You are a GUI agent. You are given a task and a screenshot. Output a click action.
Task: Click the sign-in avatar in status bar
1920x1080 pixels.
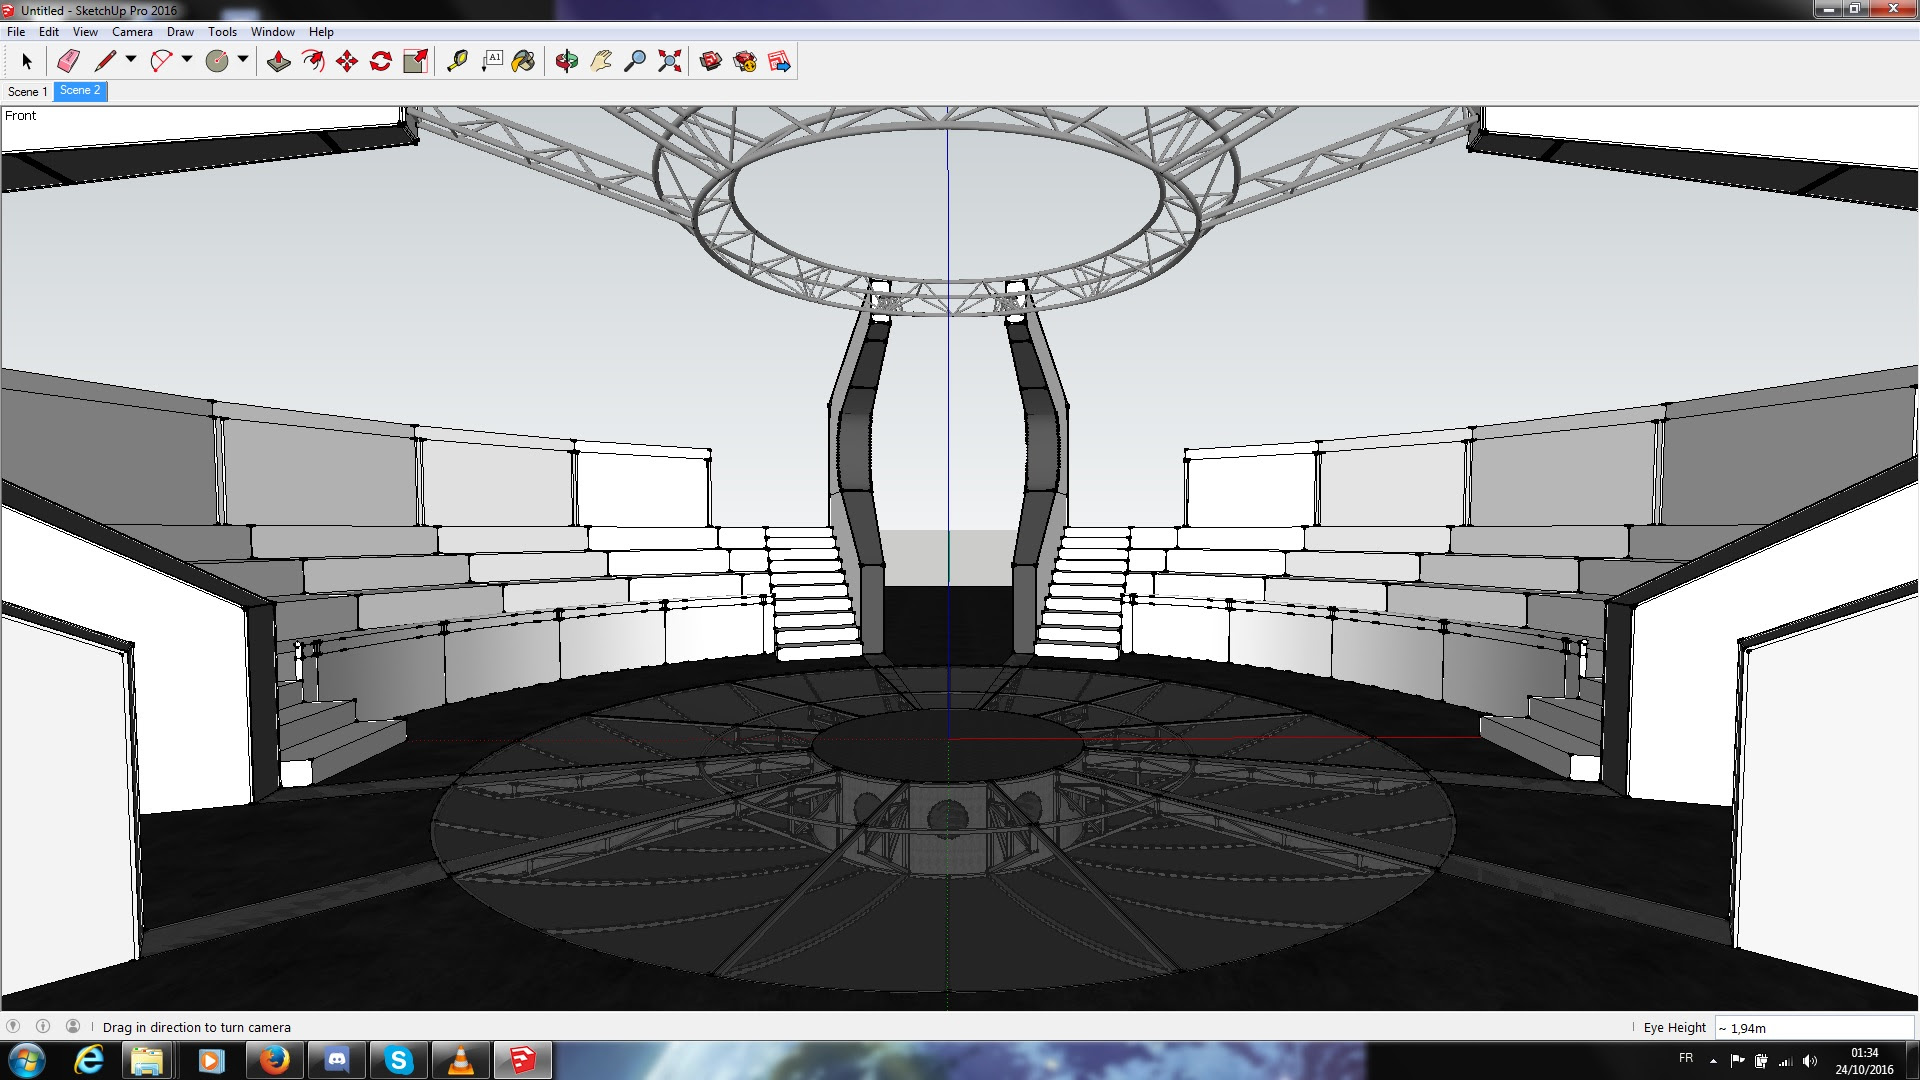point(71,1026)
